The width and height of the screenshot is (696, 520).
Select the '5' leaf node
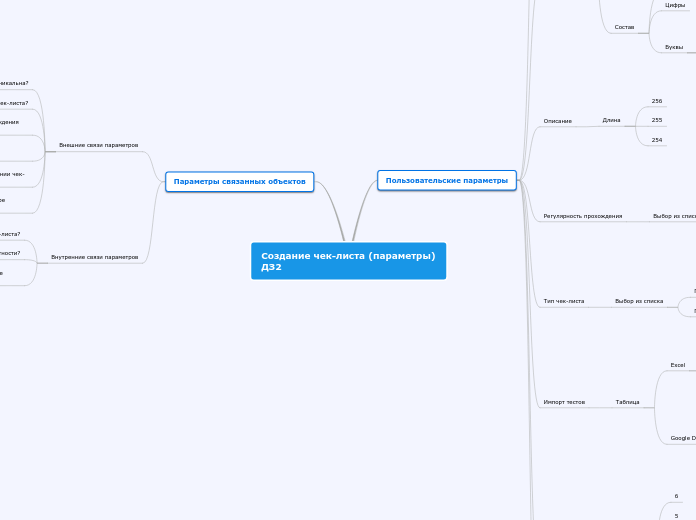(x=676, y=516)
